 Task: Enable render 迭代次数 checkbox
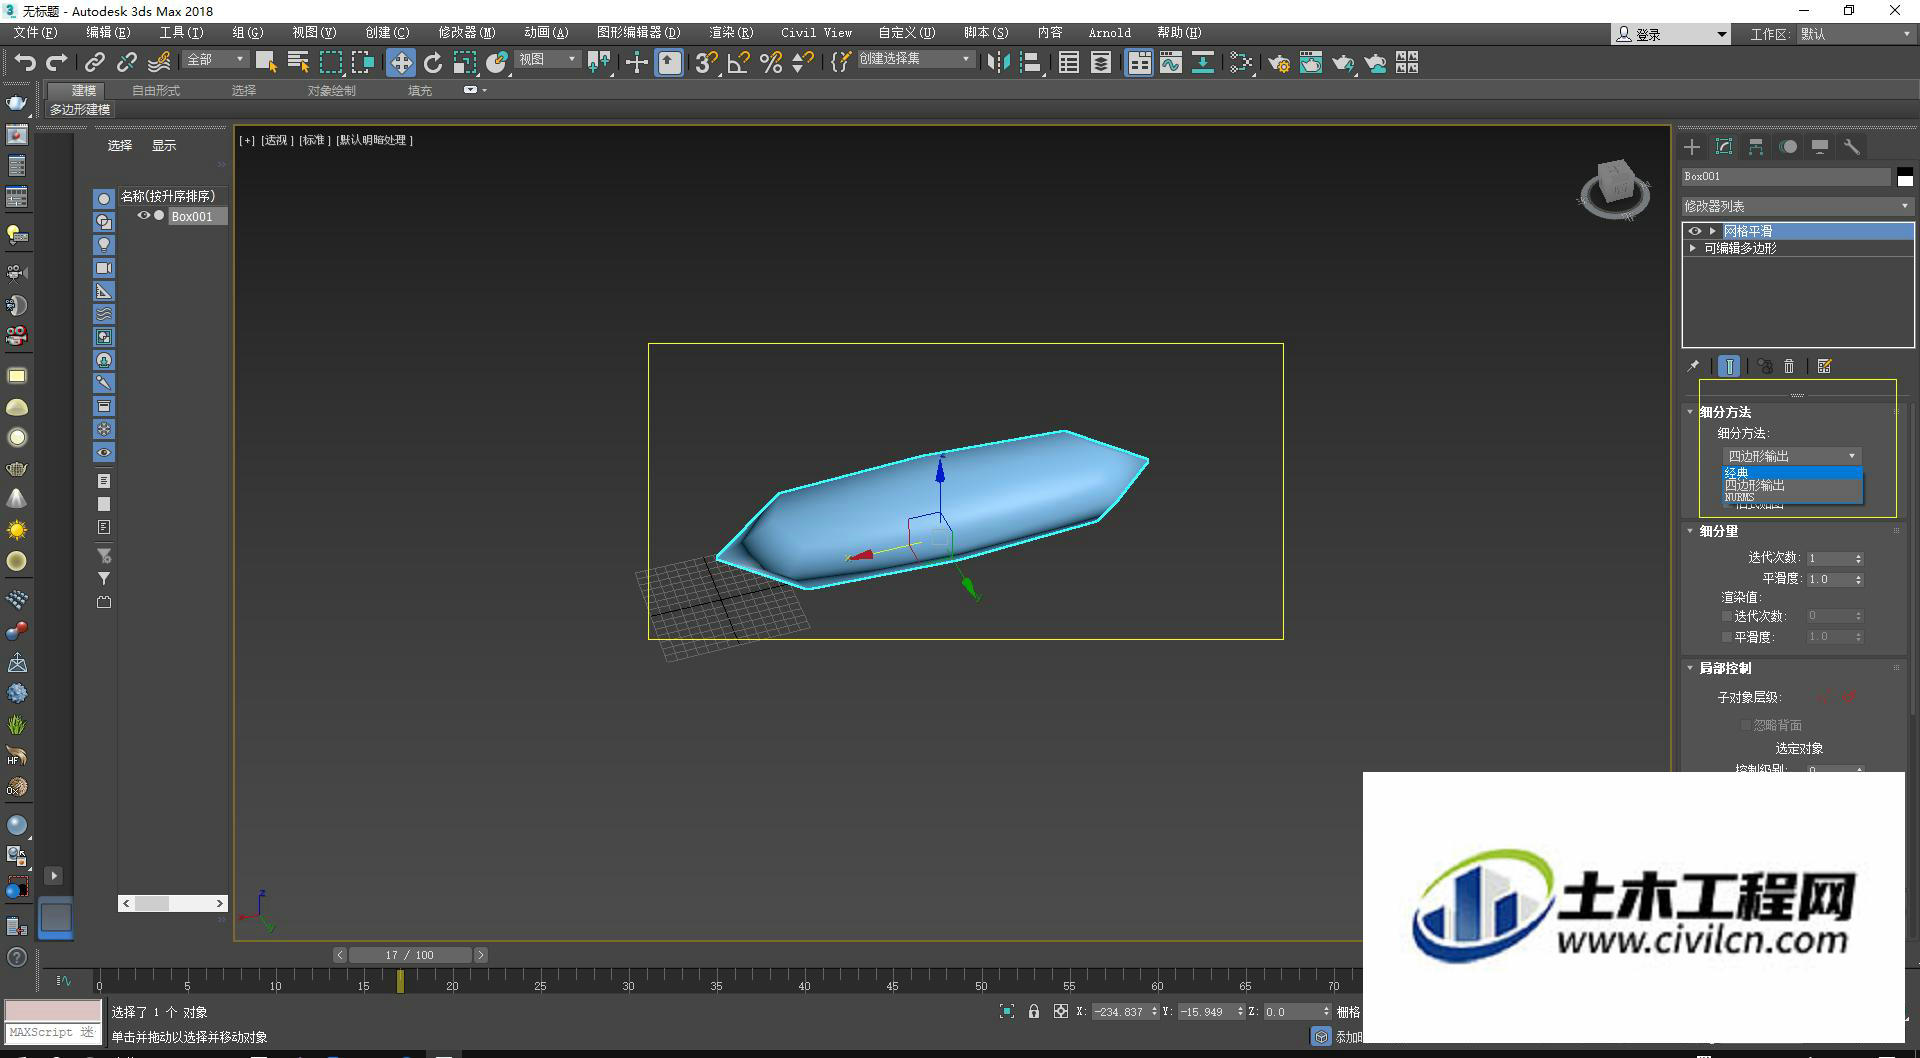[1727, 616]
